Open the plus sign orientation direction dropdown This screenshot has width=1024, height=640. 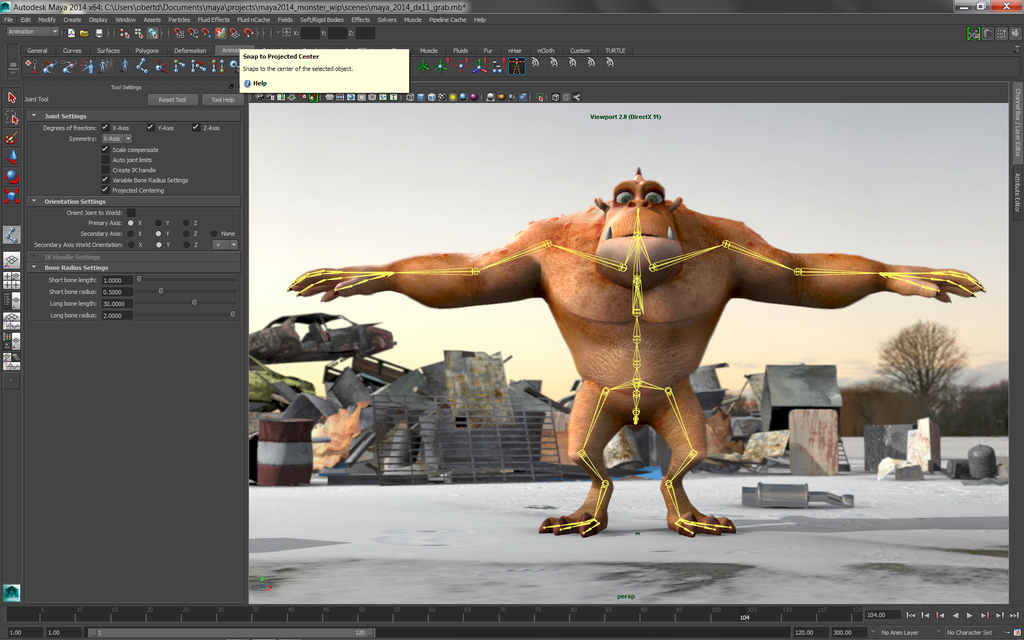[225, 245]
